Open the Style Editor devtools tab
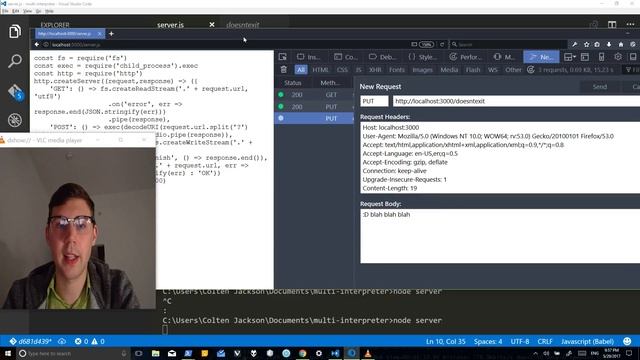640x360 pixels. (x=422, y=57)
